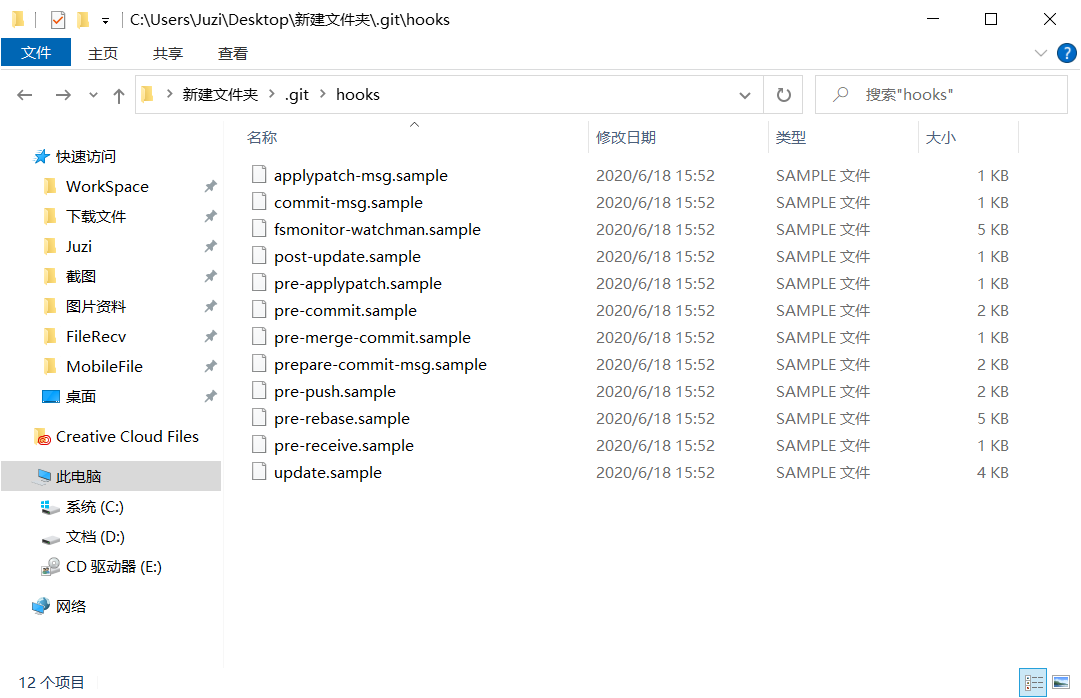Click the refresh icon beside the address bar

[x=784, y=94]
